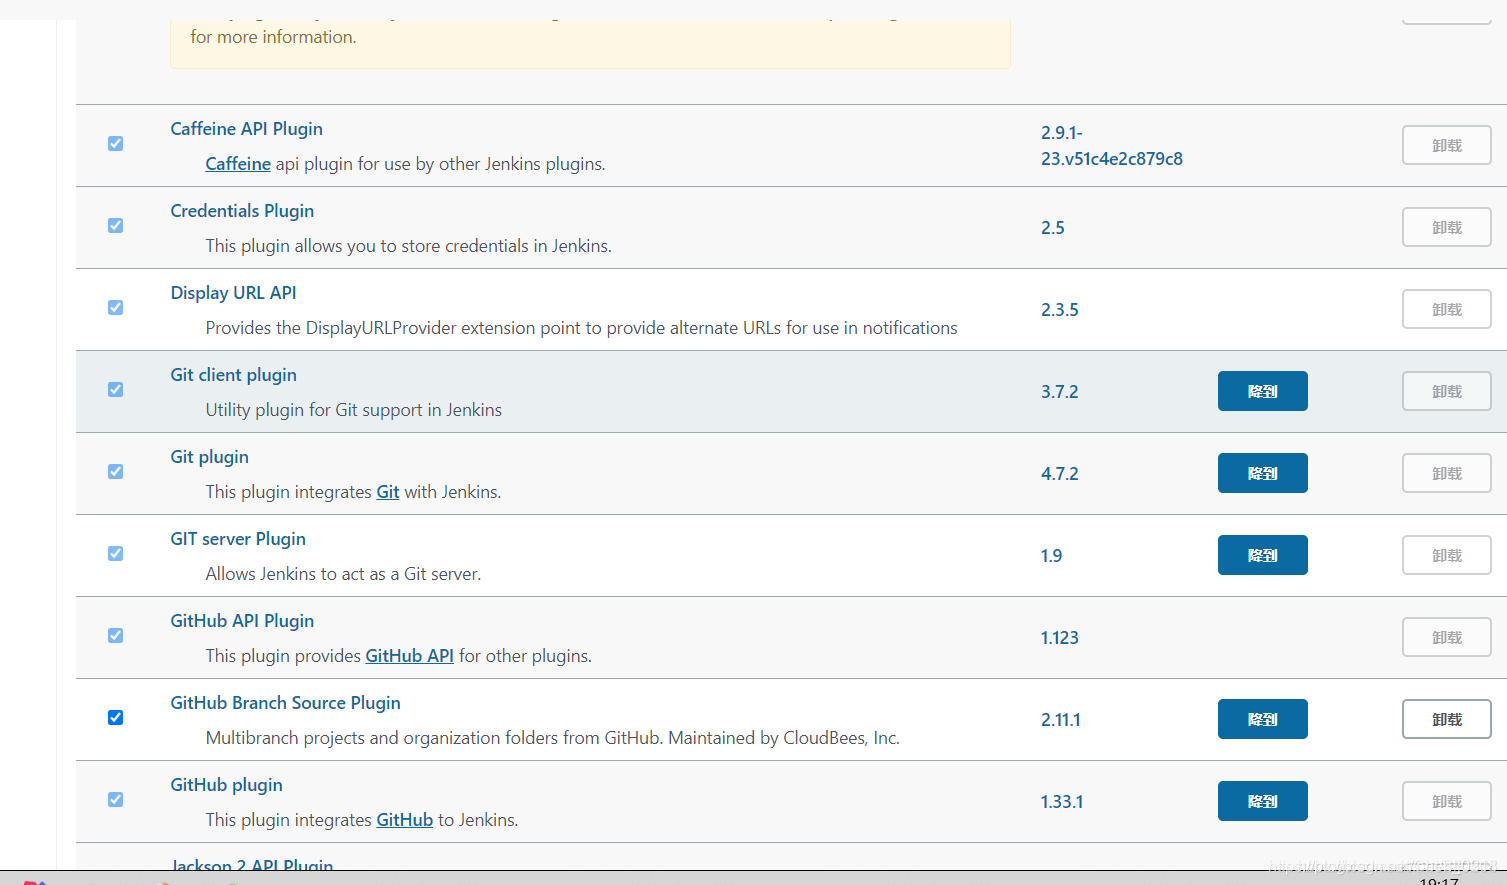Click 'Utility plugin for Git support in Jenkins'
This screenshot has height=885, width=1507.
pos(354,410)
